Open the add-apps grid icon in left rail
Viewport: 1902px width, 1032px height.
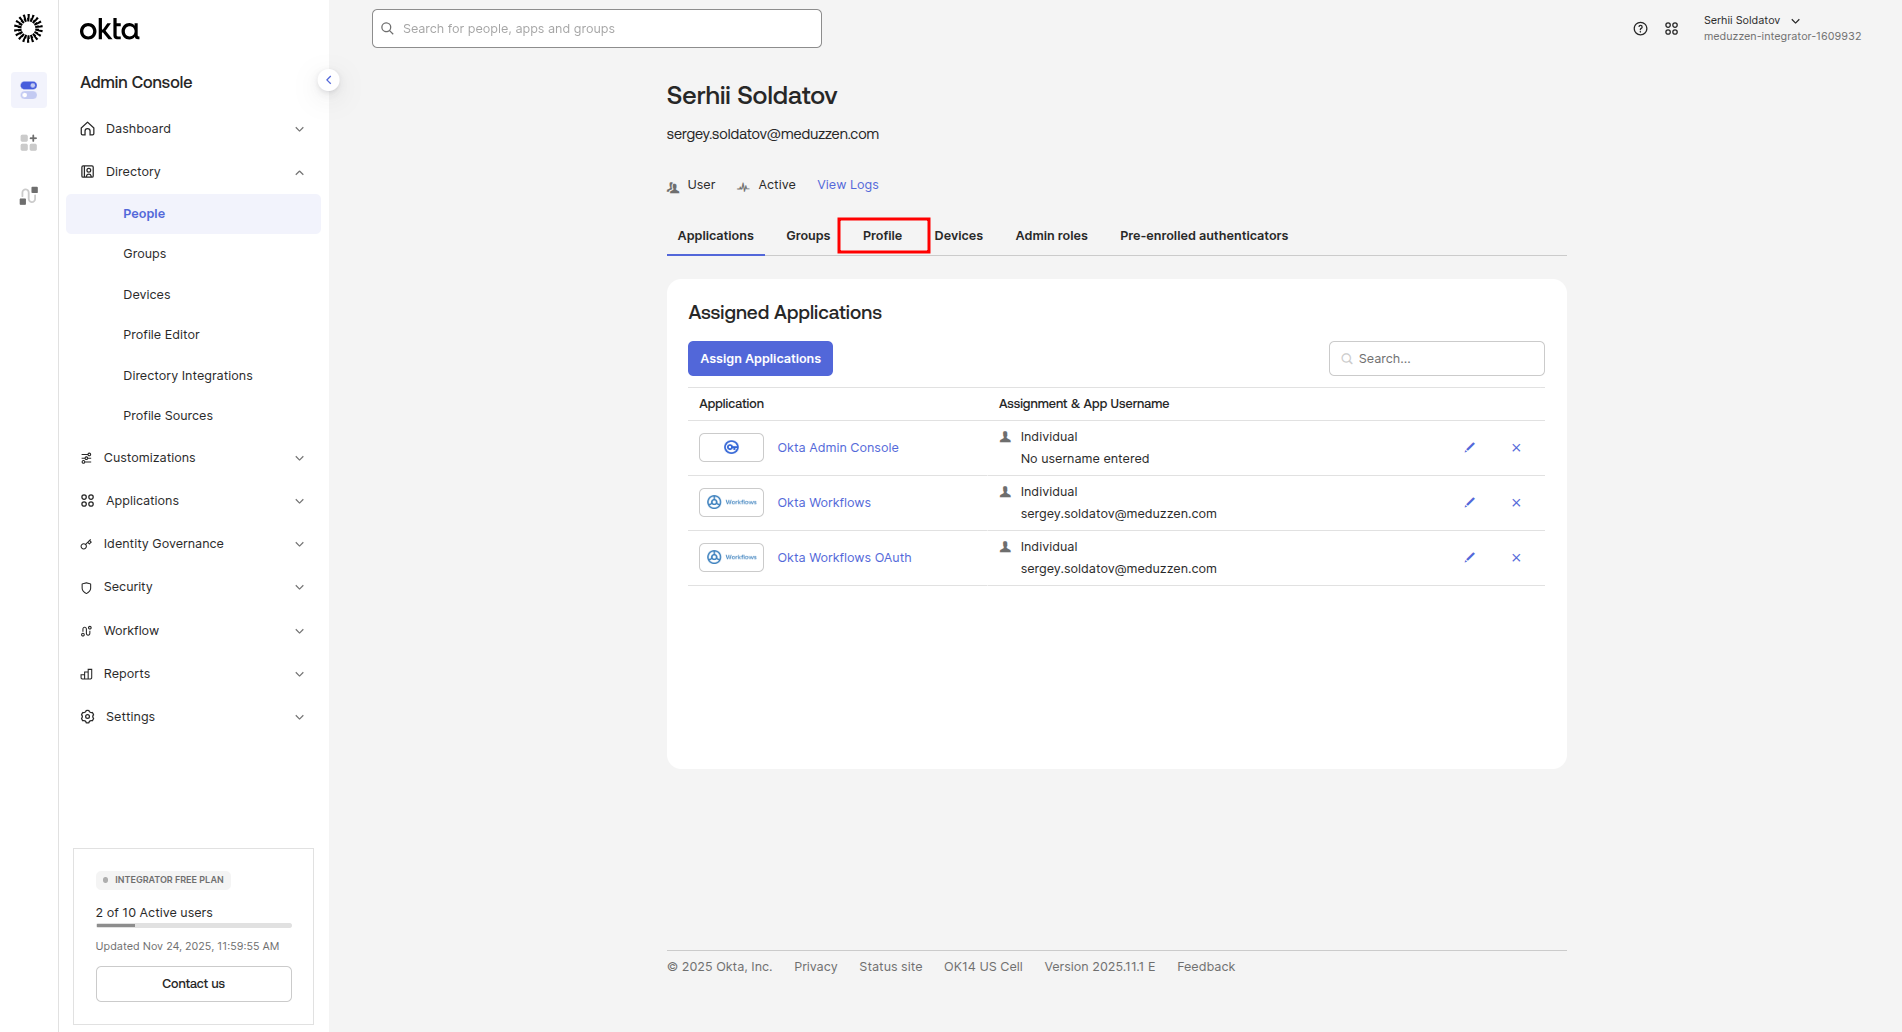coord(29,143)
